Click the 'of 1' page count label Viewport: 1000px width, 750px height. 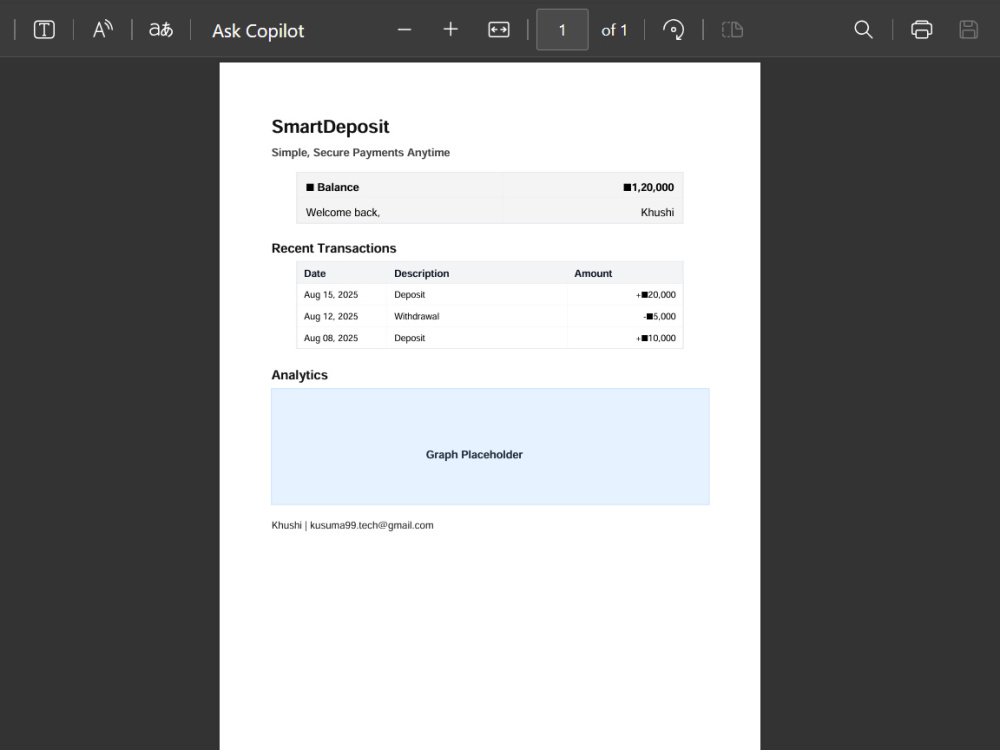point(614,30)
